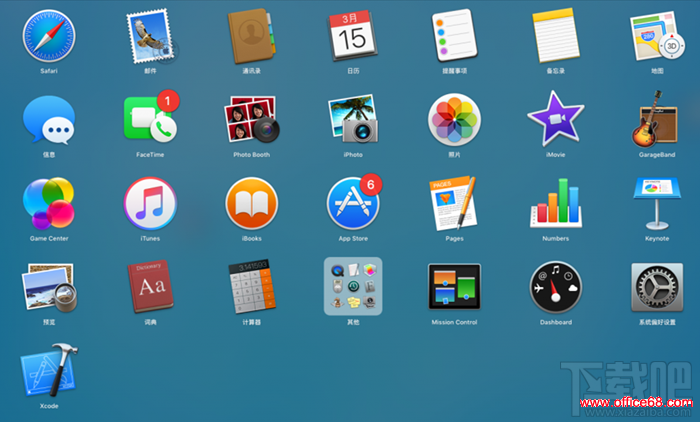The image size is (700, 422).
Task: Launch the Mail (邮件) app
Action: (x=150, y=36)
